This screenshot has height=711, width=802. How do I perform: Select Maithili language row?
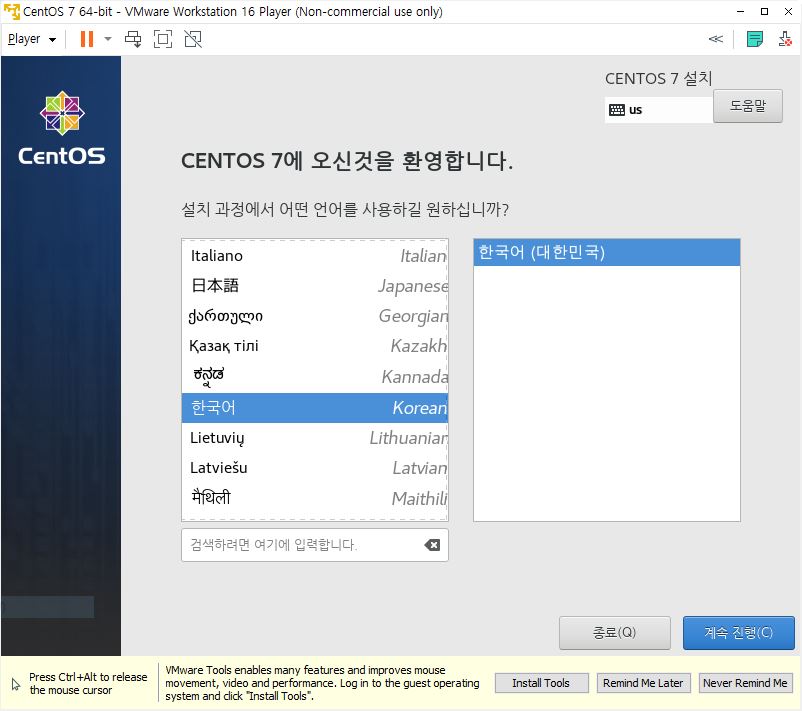315,498
